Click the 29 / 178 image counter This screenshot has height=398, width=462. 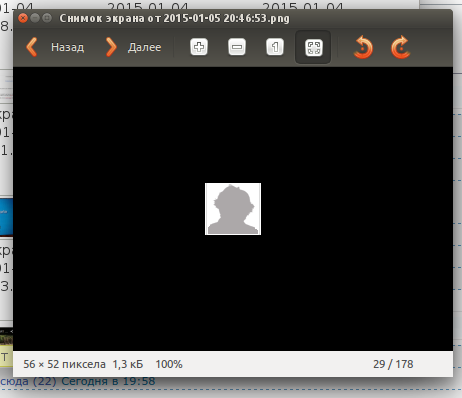(393, 364)
